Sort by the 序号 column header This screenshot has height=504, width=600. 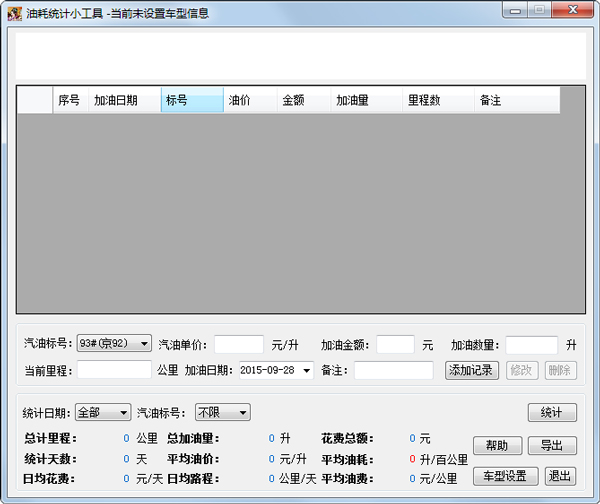(x=70, y=100)
